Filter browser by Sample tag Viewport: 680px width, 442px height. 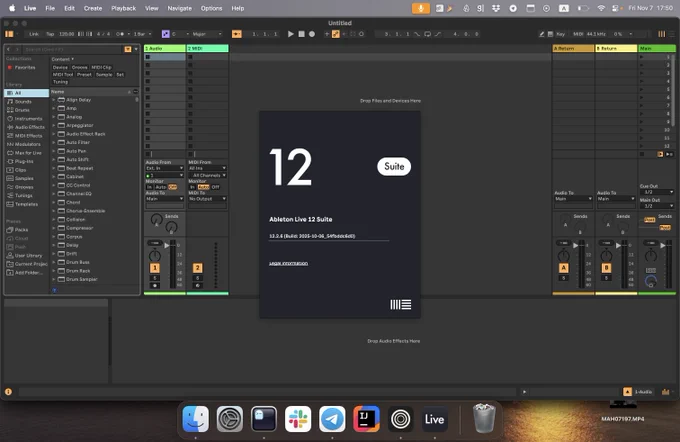[104, 75]
